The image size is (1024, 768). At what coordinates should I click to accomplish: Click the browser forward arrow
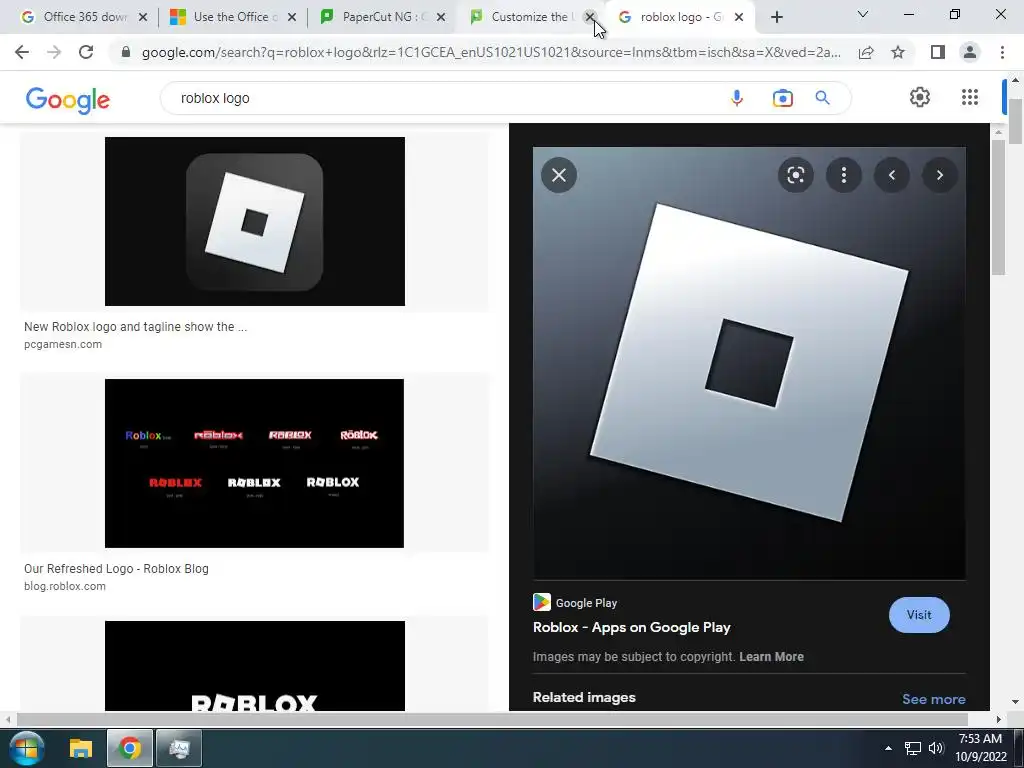54,52
